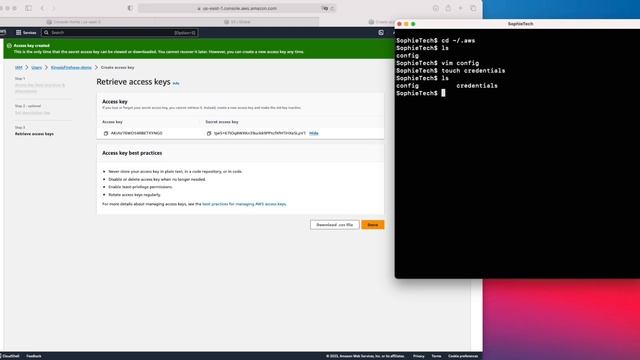
Task: Click the Info link beside Retrieve access keys
Action: click(176, 83)
